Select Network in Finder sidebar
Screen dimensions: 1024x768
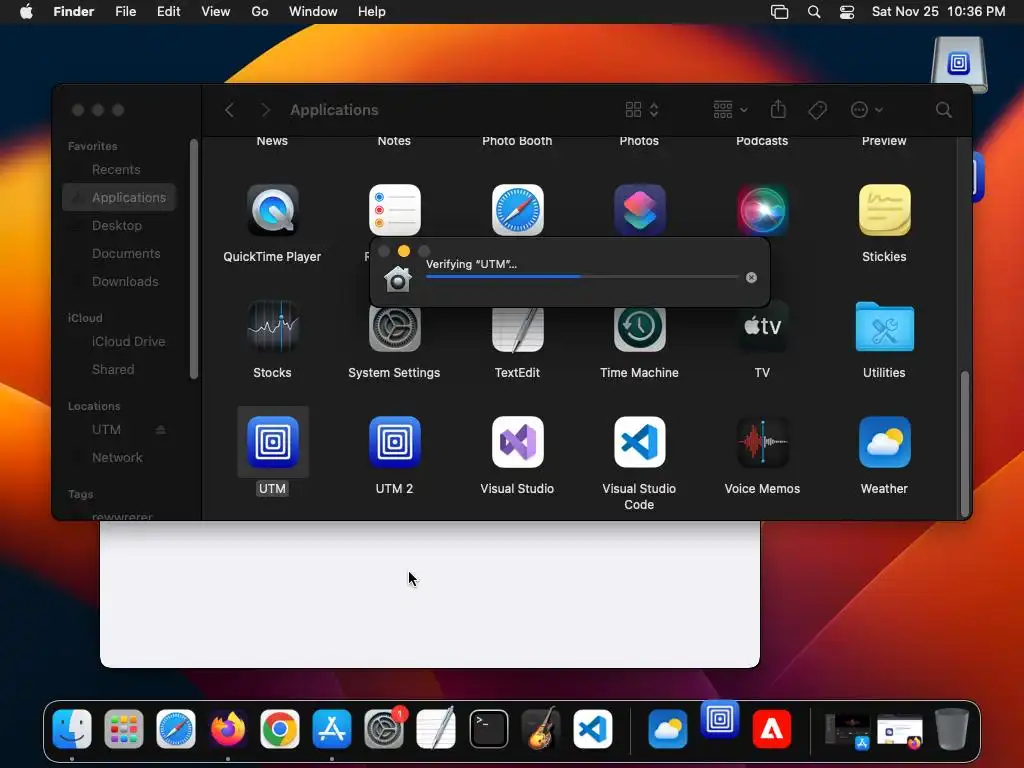(x=119, y=458)
